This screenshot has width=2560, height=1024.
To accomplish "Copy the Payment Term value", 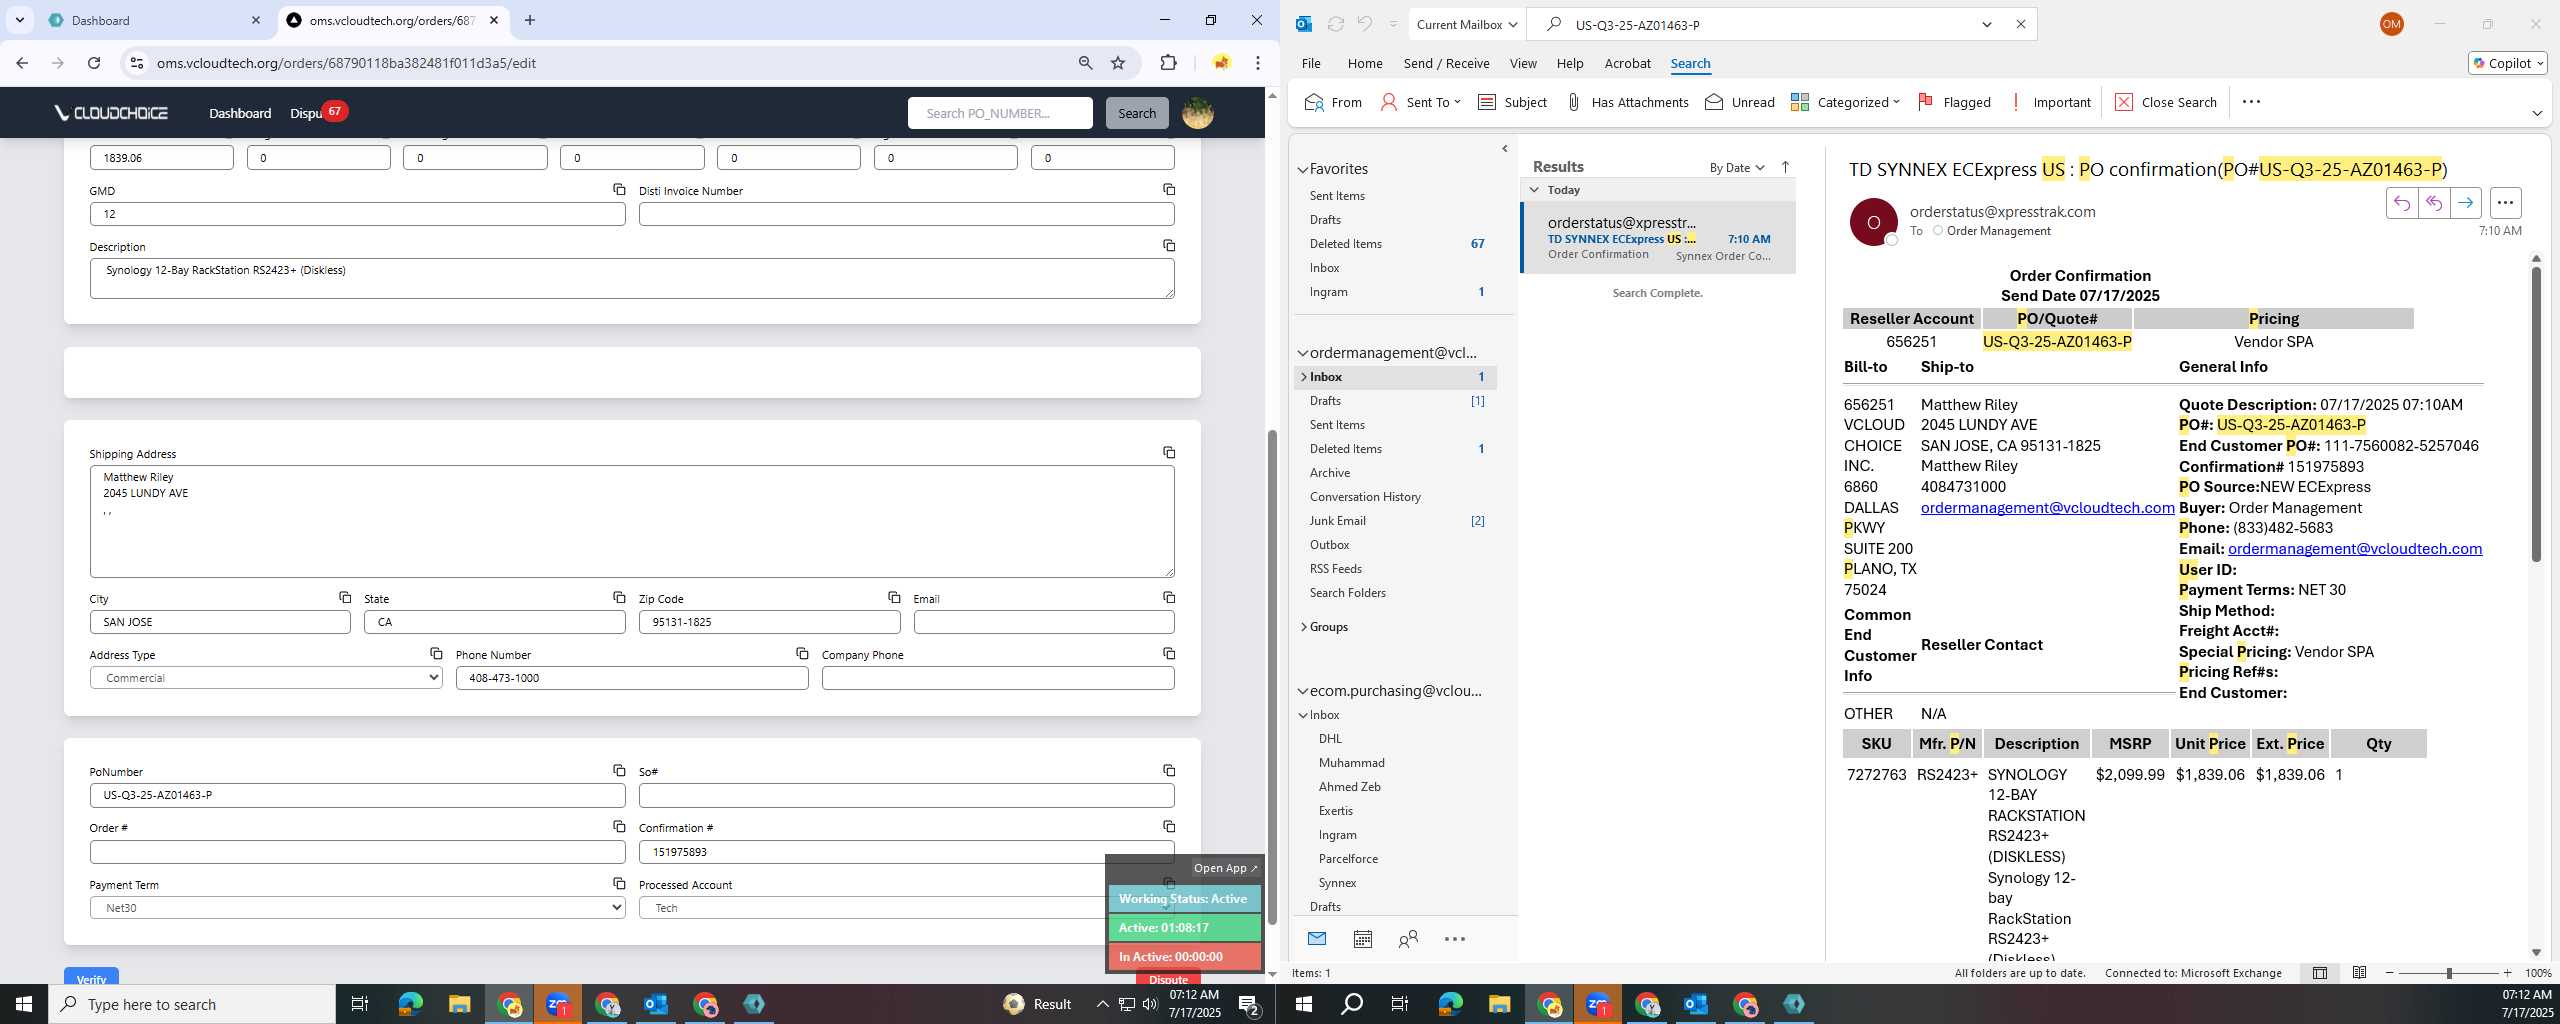I will (619, 883).
